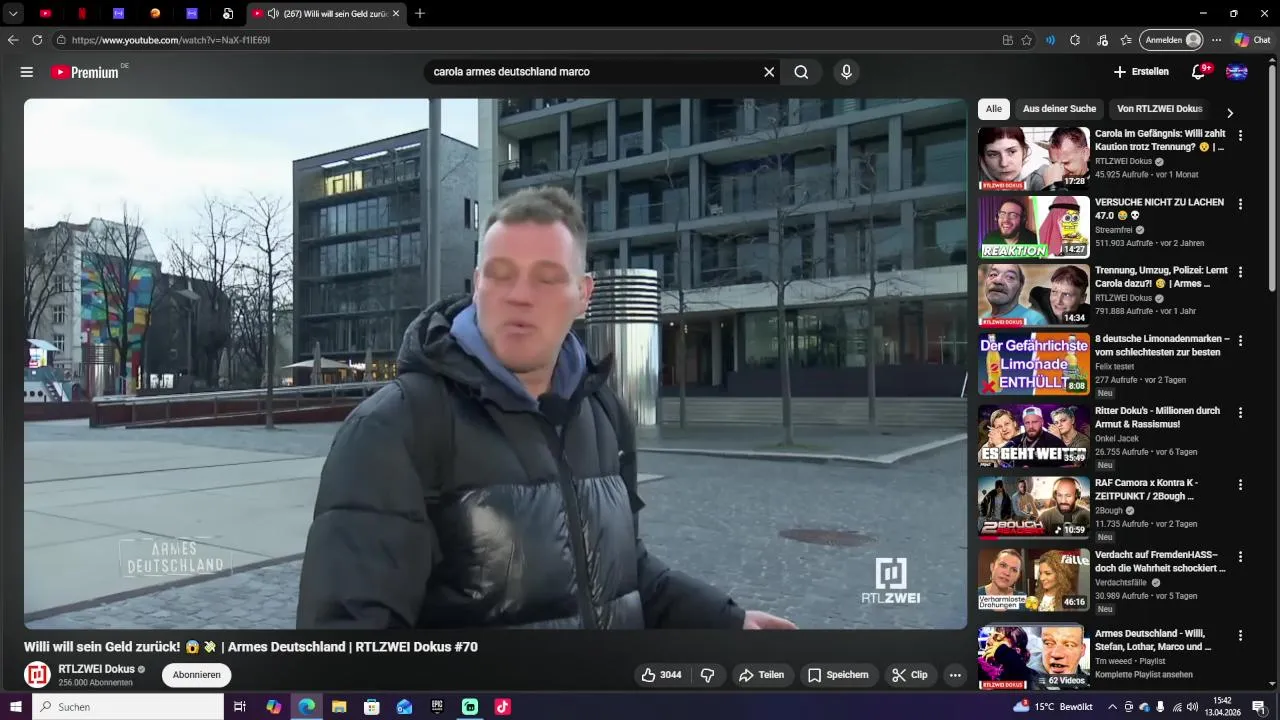Go back with browser back arrow
This screenshot has height=720, width=1280.
pos(13,40)
